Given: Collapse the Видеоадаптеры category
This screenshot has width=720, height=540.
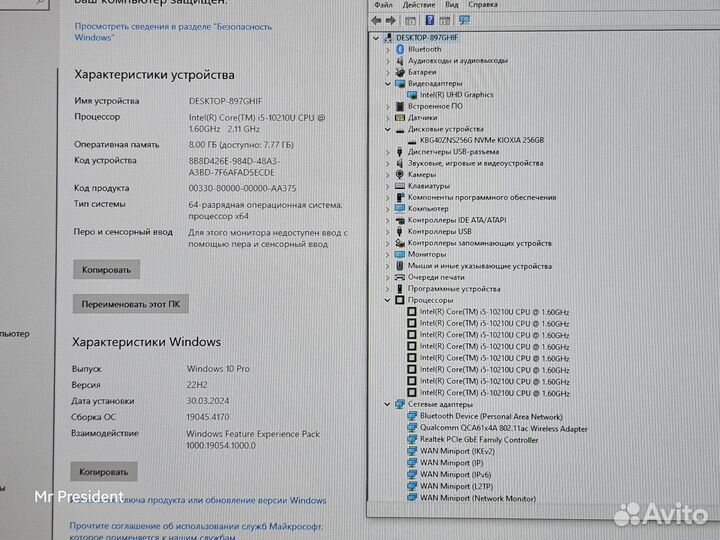Looking at the screenshot, I should [388, 84].
